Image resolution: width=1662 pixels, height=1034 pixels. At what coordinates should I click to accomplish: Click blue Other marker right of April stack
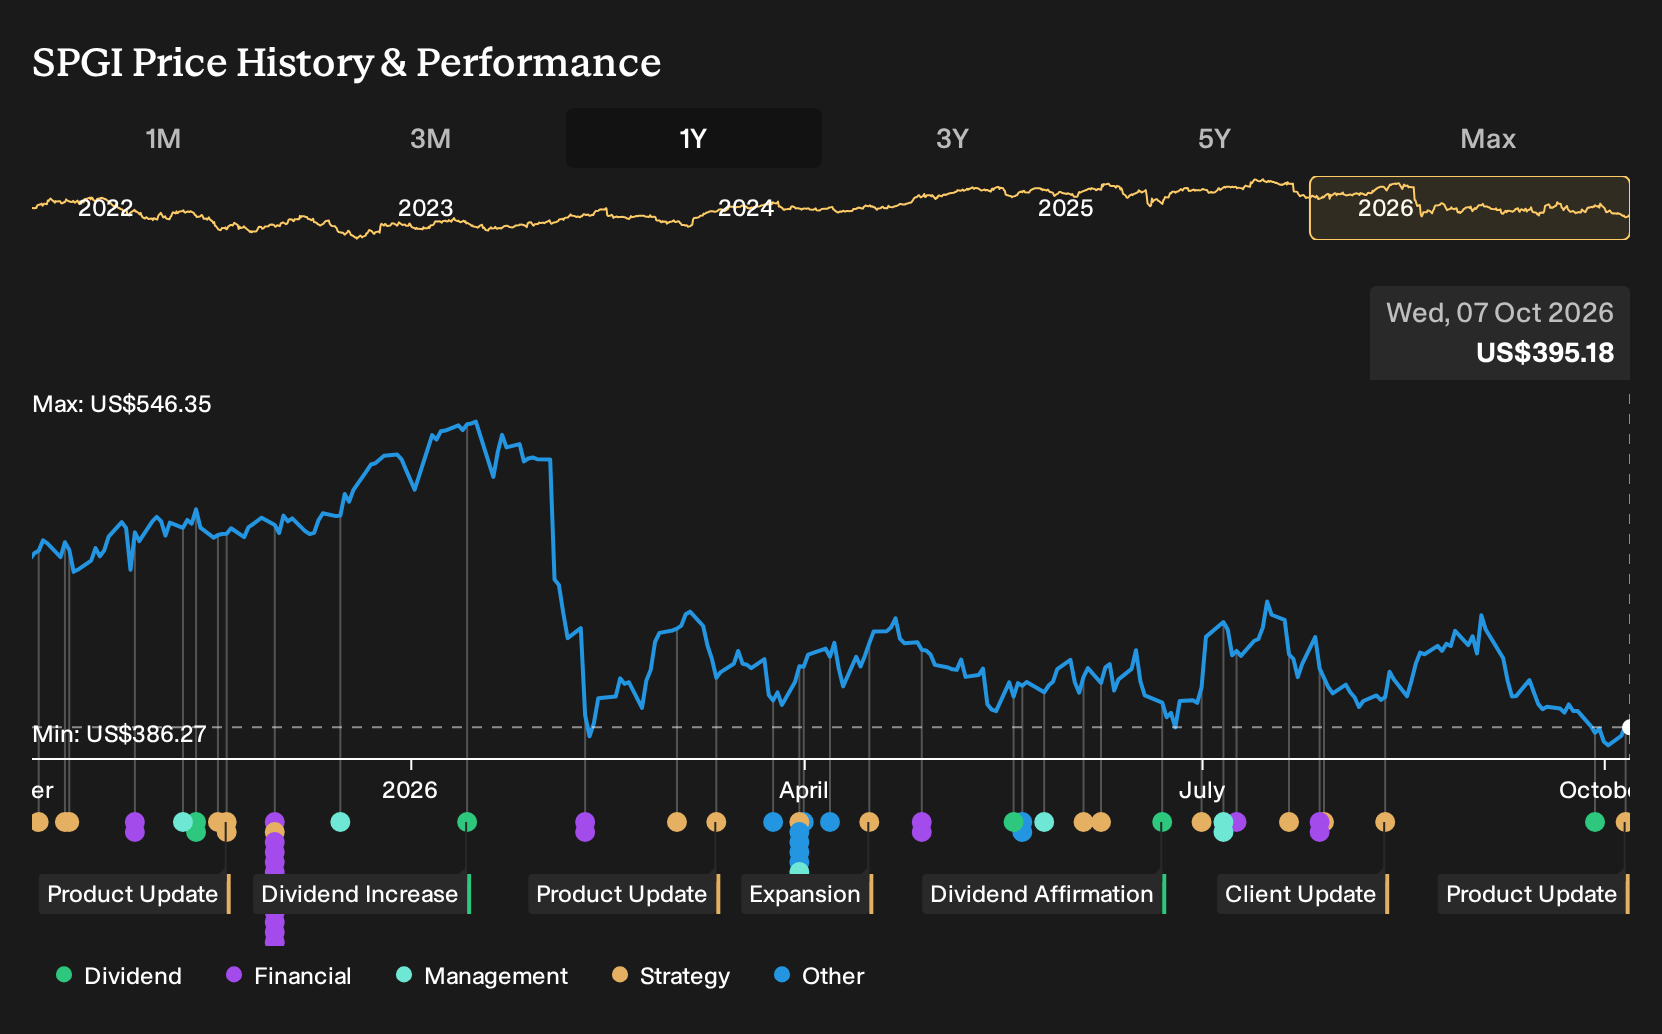click(x=830, y=822)
